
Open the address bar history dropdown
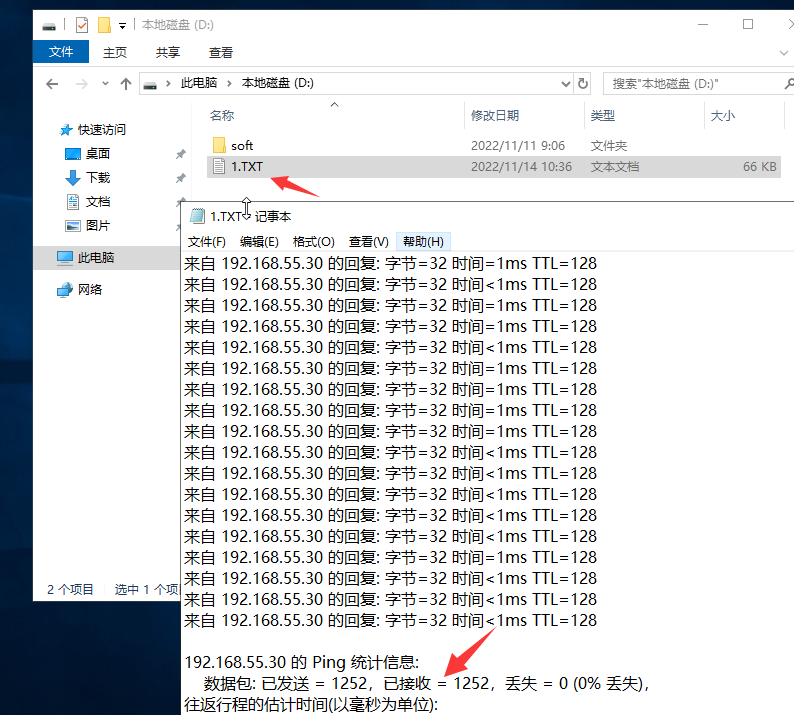pyautogui.click(x=566, y=84)
